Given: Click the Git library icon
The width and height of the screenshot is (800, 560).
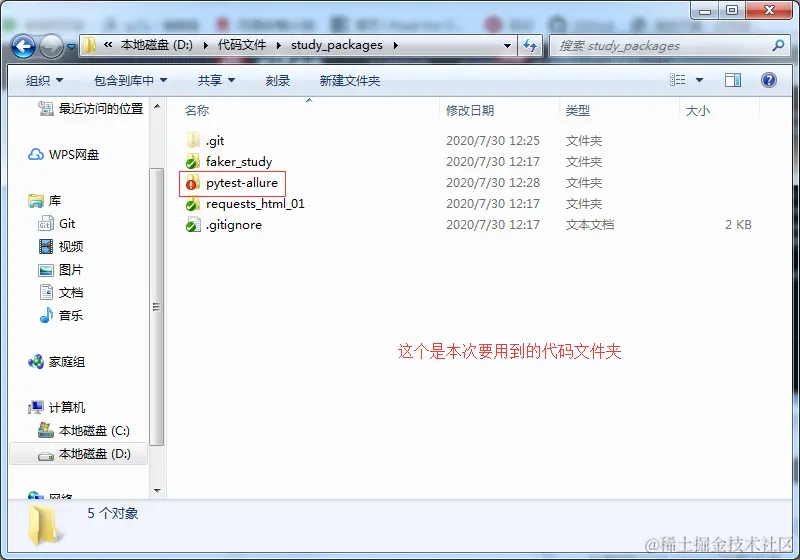Looking at the screenshot, I should [x=45, y=223].
